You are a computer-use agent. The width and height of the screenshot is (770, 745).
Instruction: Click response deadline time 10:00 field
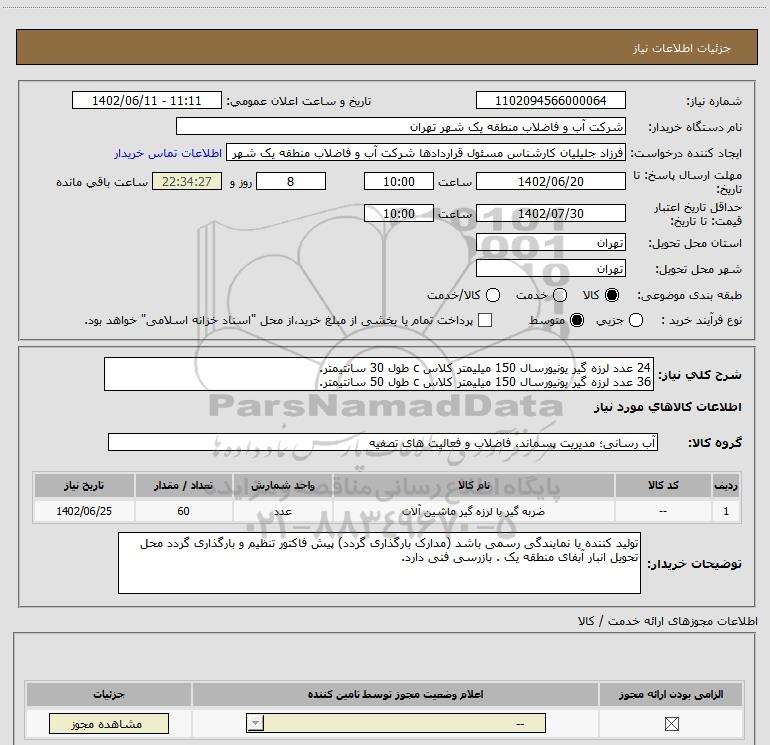399,181
